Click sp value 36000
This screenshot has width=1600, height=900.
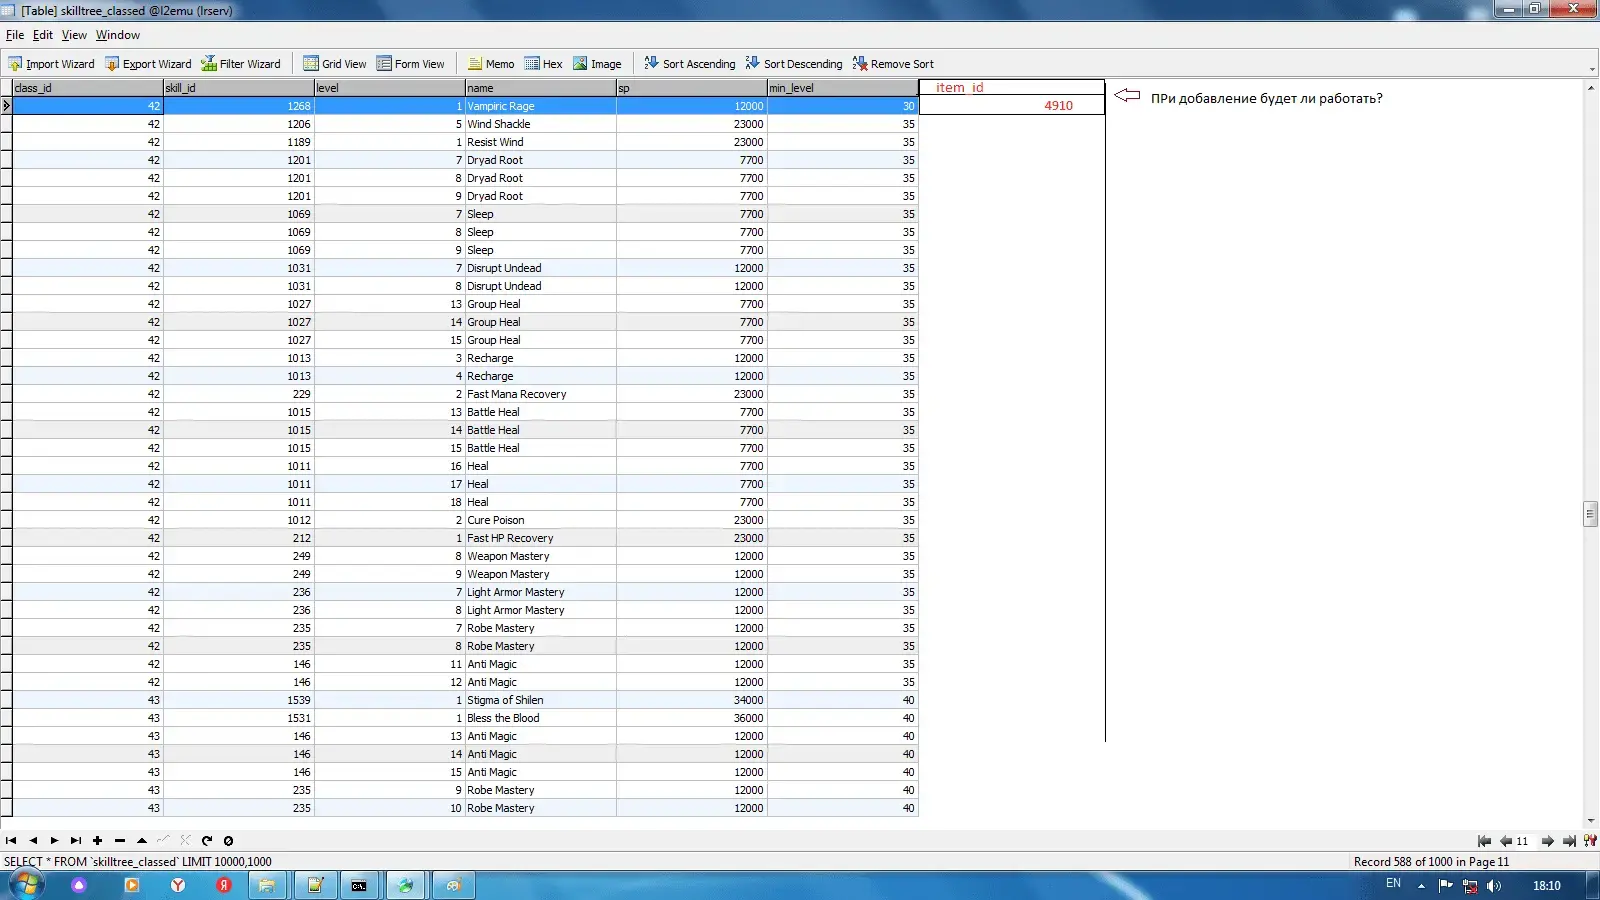point(692,718)
